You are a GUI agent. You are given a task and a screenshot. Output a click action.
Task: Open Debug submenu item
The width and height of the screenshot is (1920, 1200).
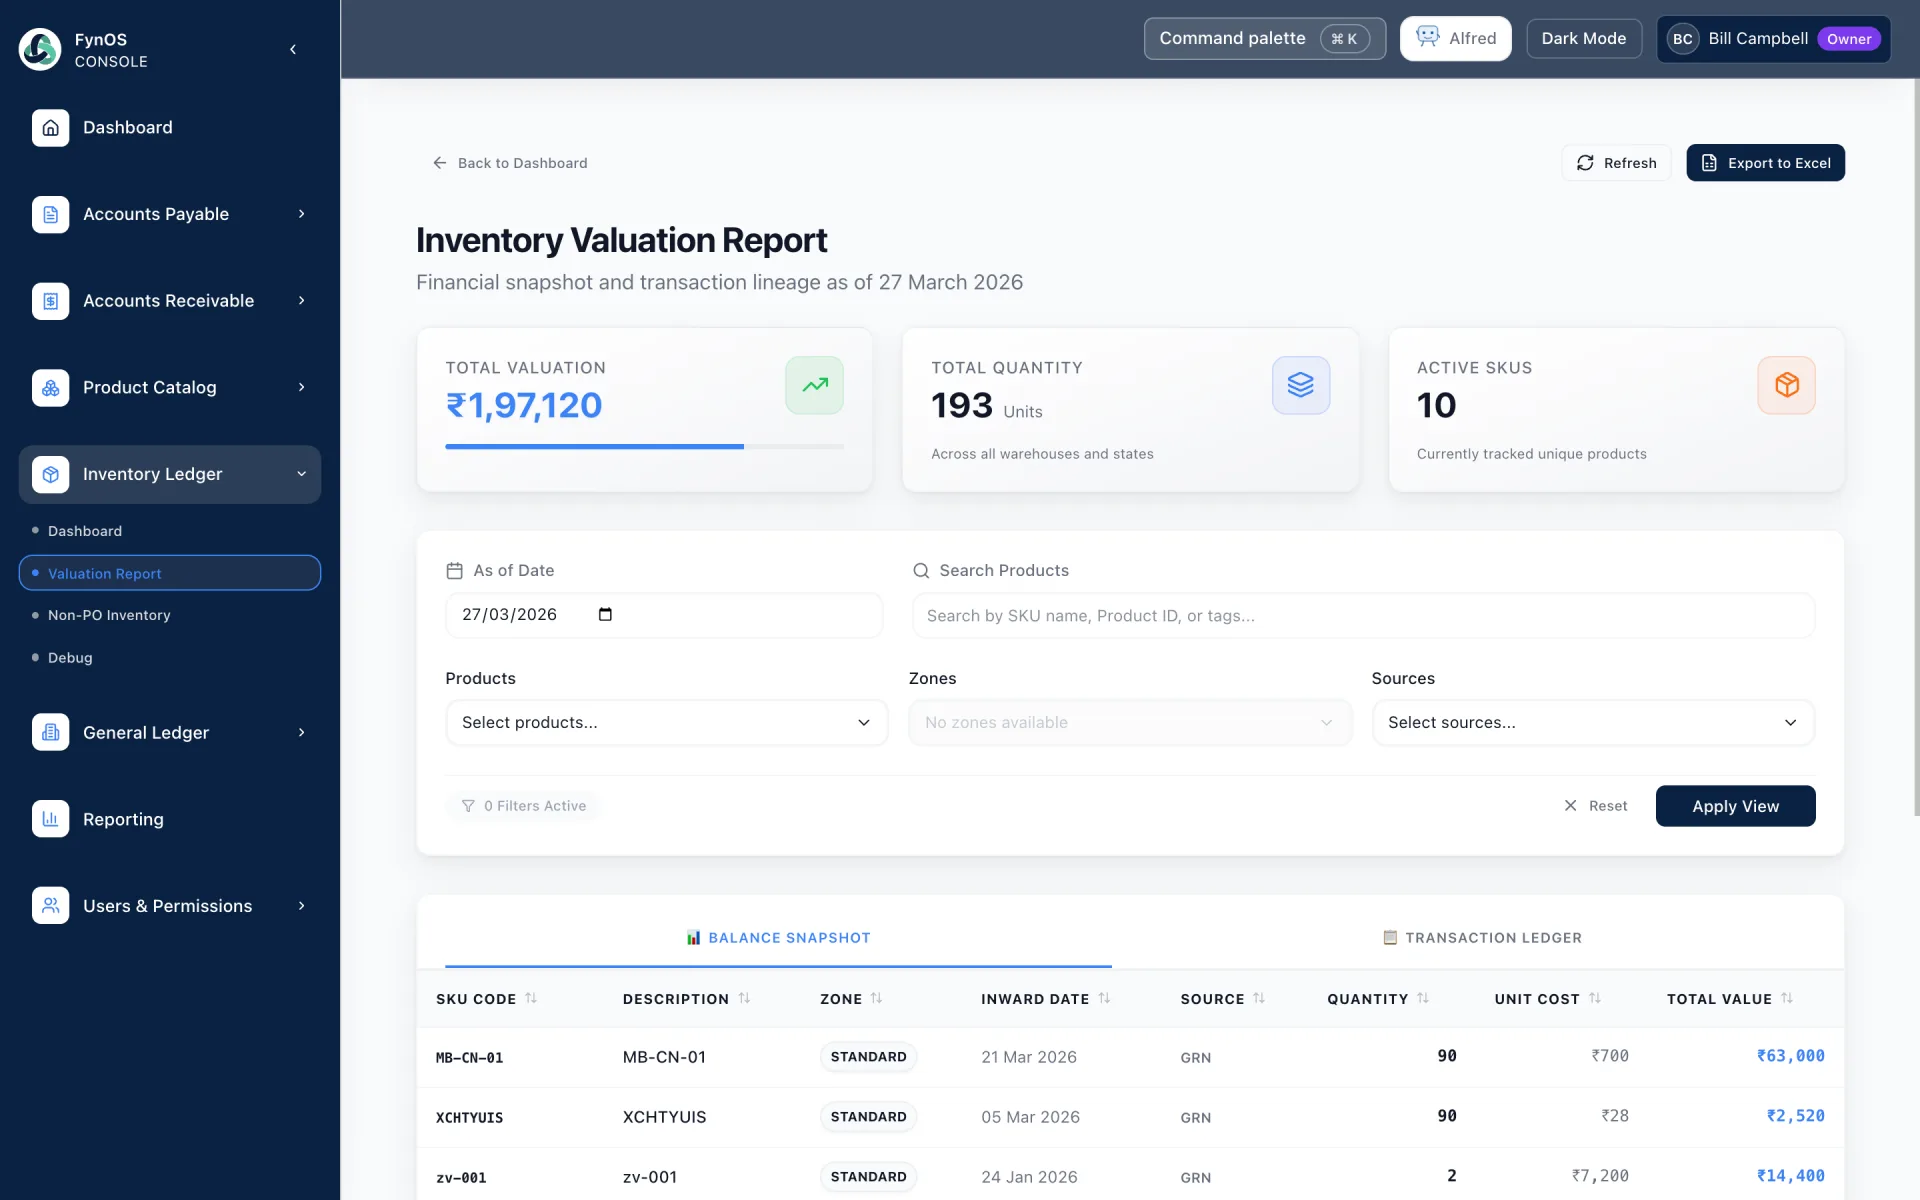[70, 658]
